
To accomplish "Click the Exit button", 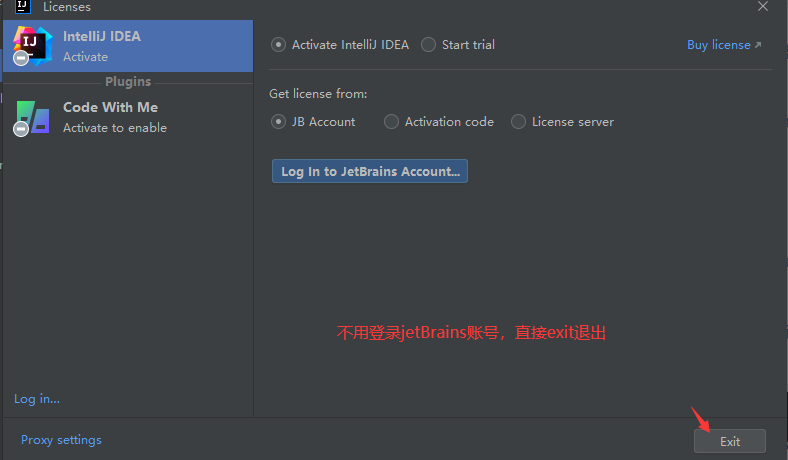I will tap(729, 441).
